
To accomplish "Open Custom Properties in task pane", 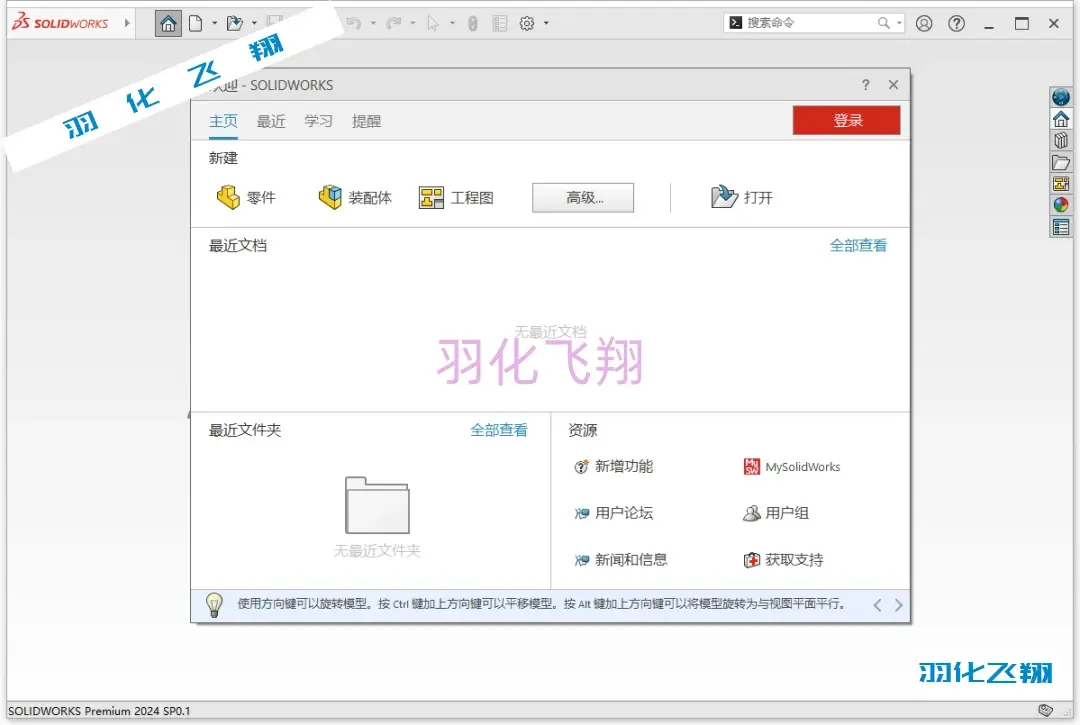I will pyautogui.click(x=1061, y=227).
